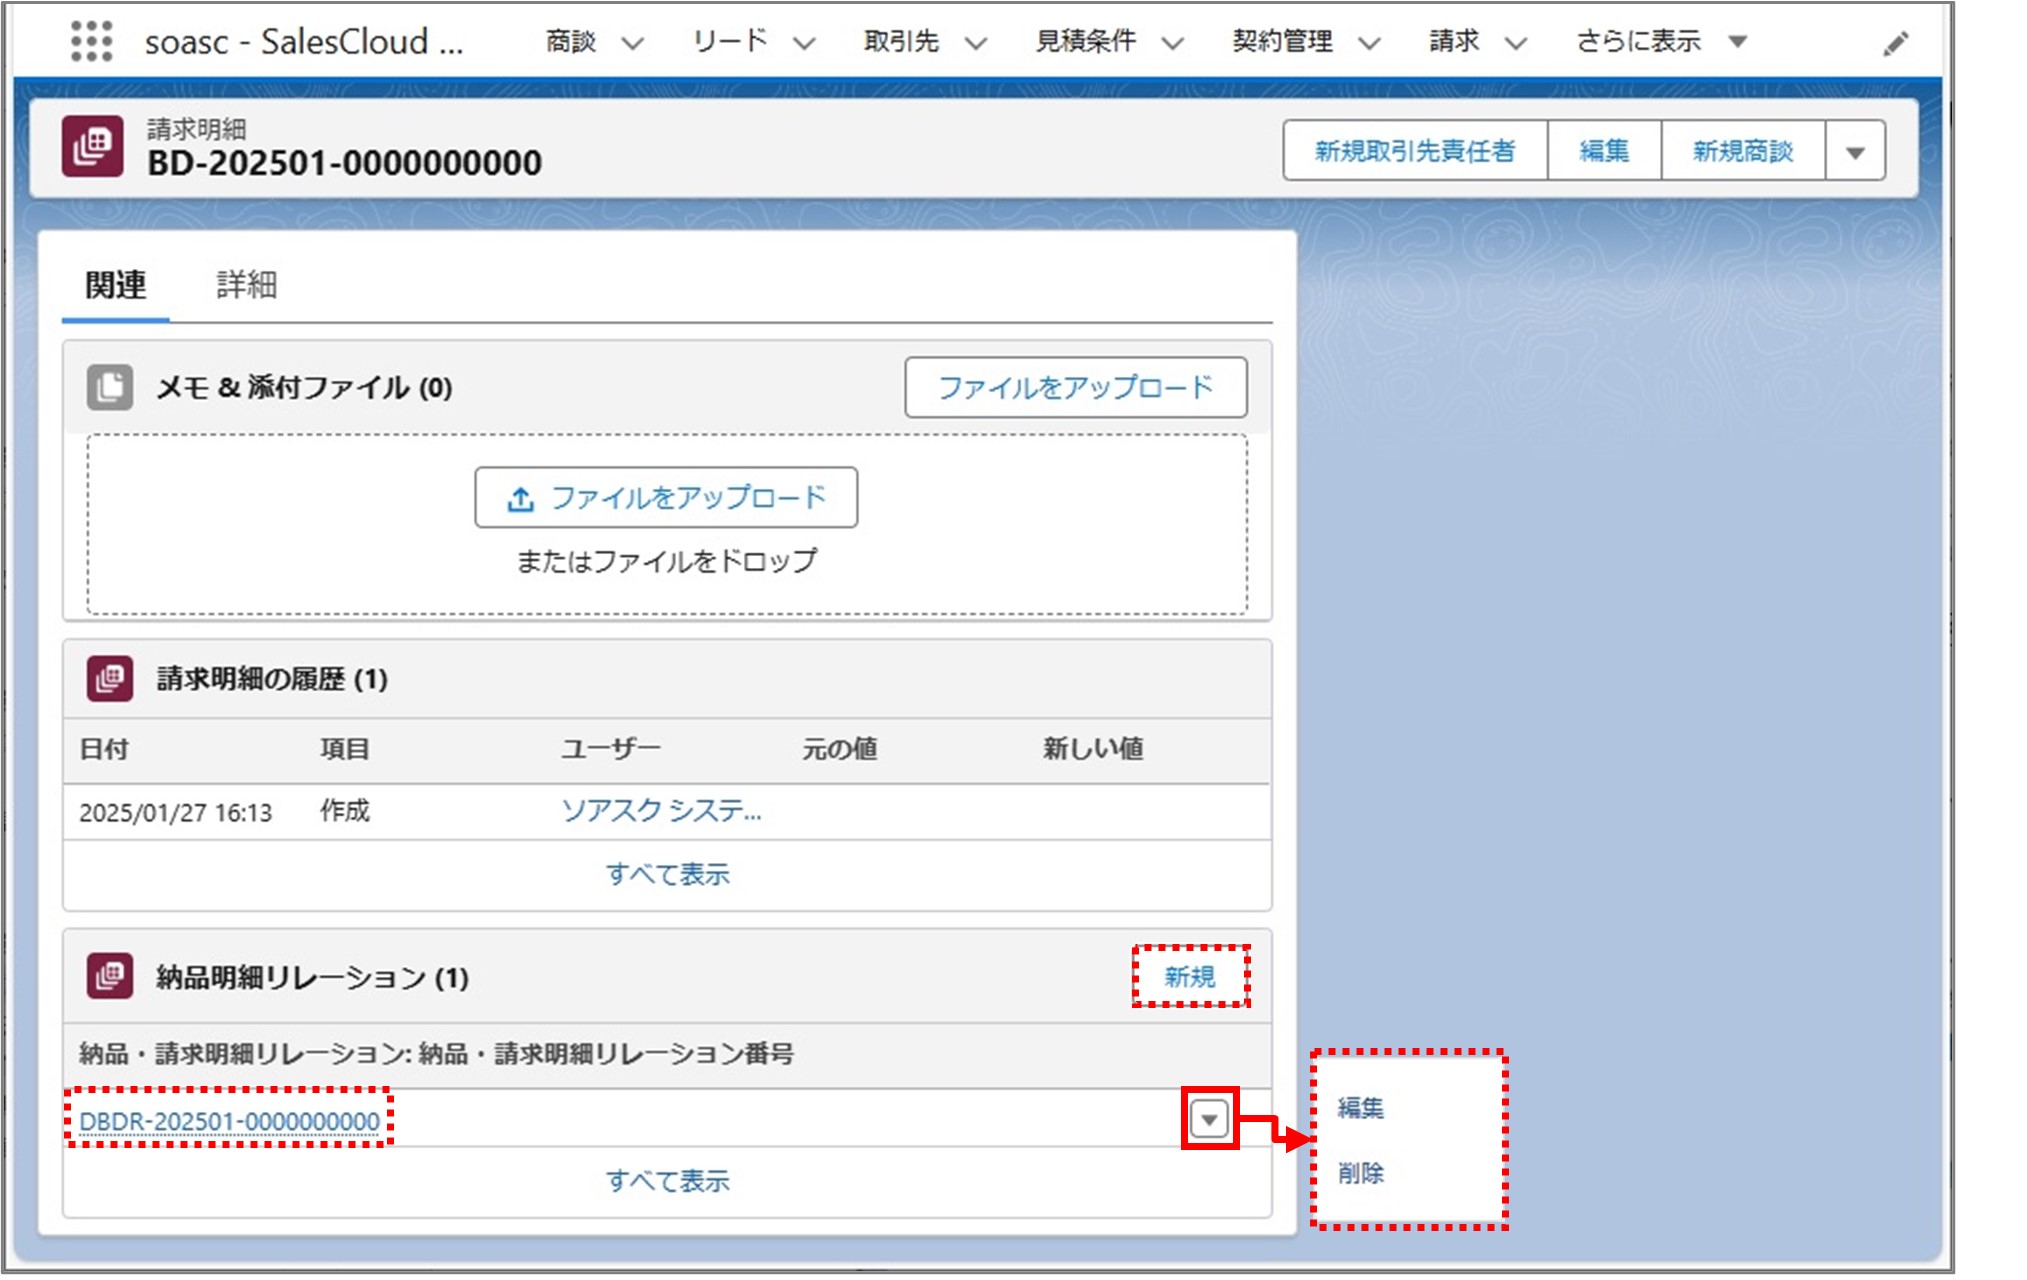Click ファイルをアップロード button with upload arrow
2027x1280 pixels.
(666, 497)
